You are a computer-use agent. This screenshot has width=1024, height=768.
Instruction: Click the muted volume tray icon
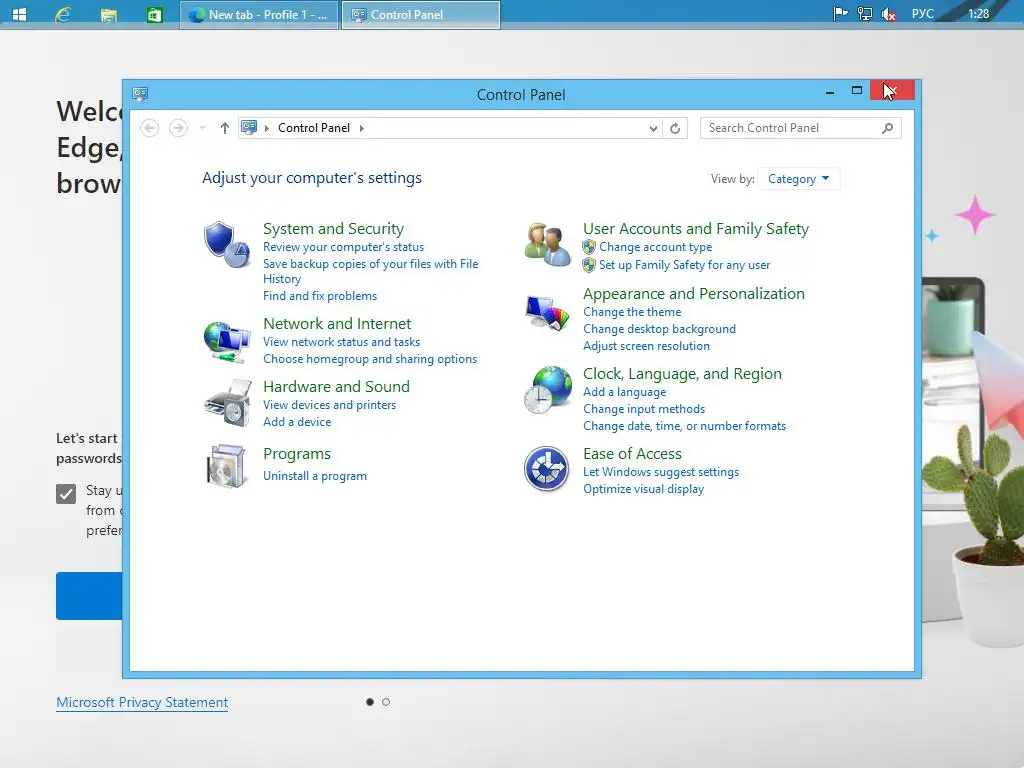(x=888, y=14)
